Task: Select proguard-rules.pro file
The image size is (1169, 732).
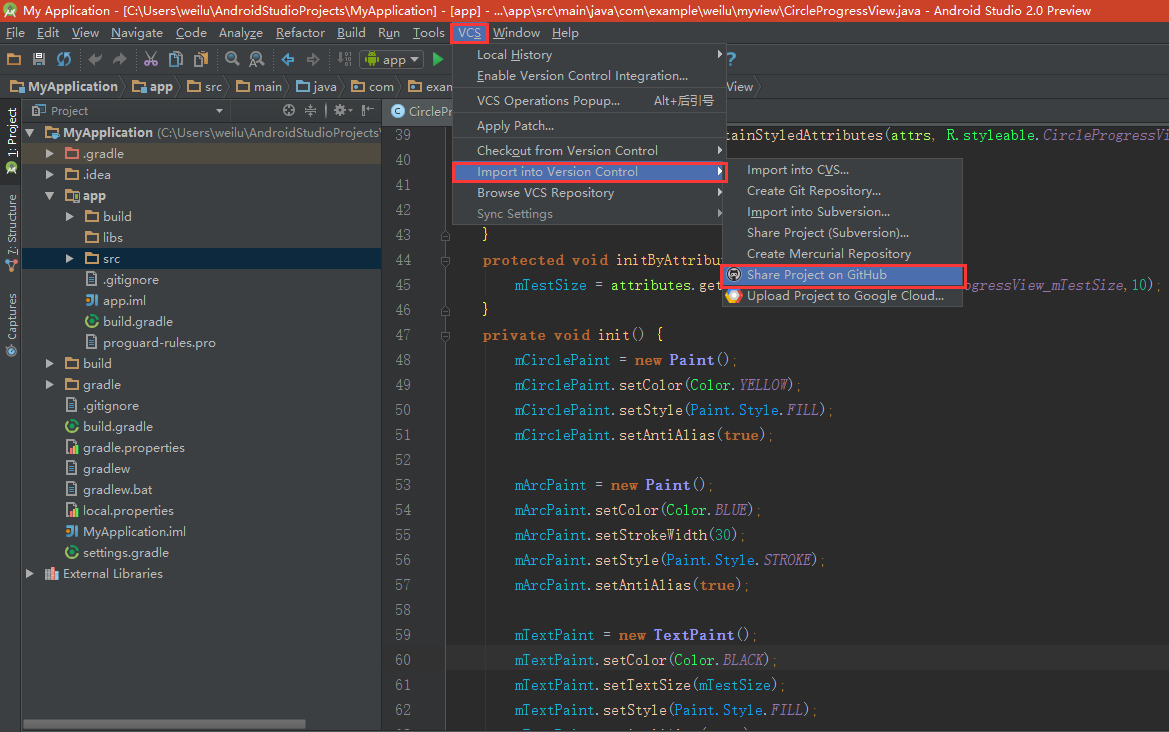Action: point(151,343)
